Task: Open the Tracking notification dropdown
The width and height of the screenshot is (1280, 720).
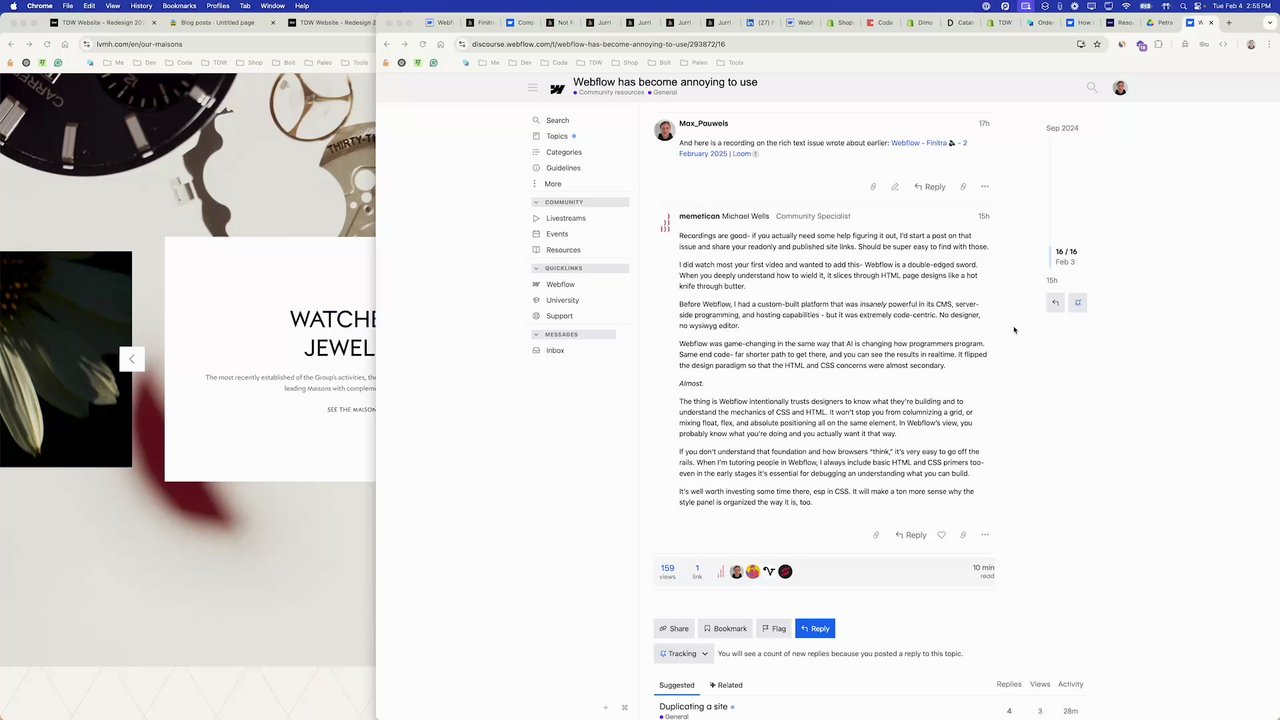Action: pos(684,654)
